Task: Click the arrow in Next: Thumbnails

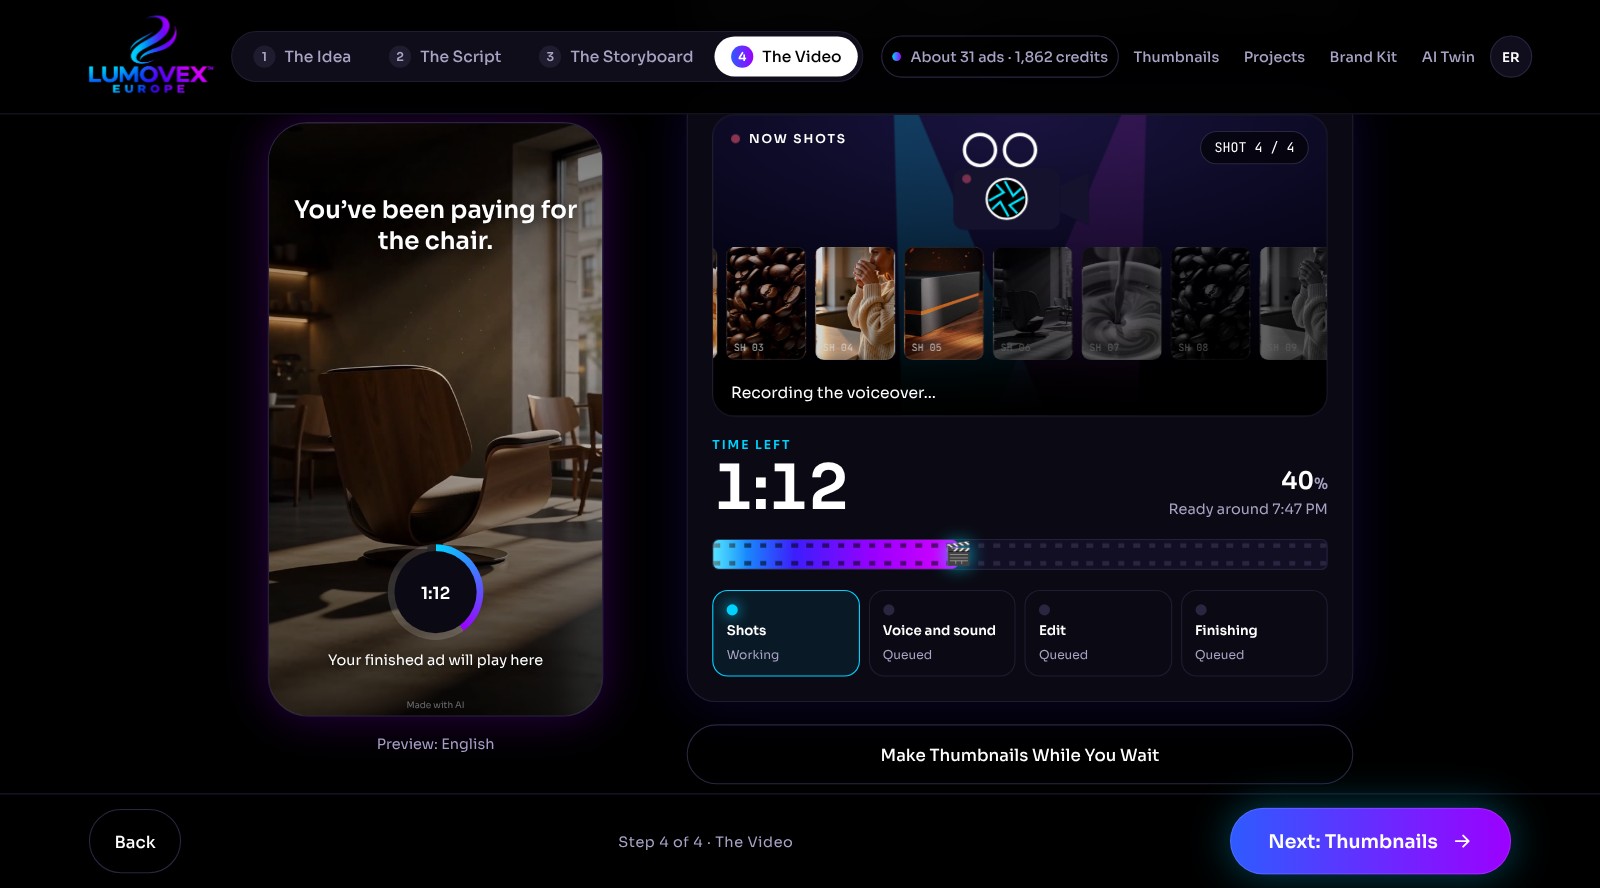Action: point(1462,841)
